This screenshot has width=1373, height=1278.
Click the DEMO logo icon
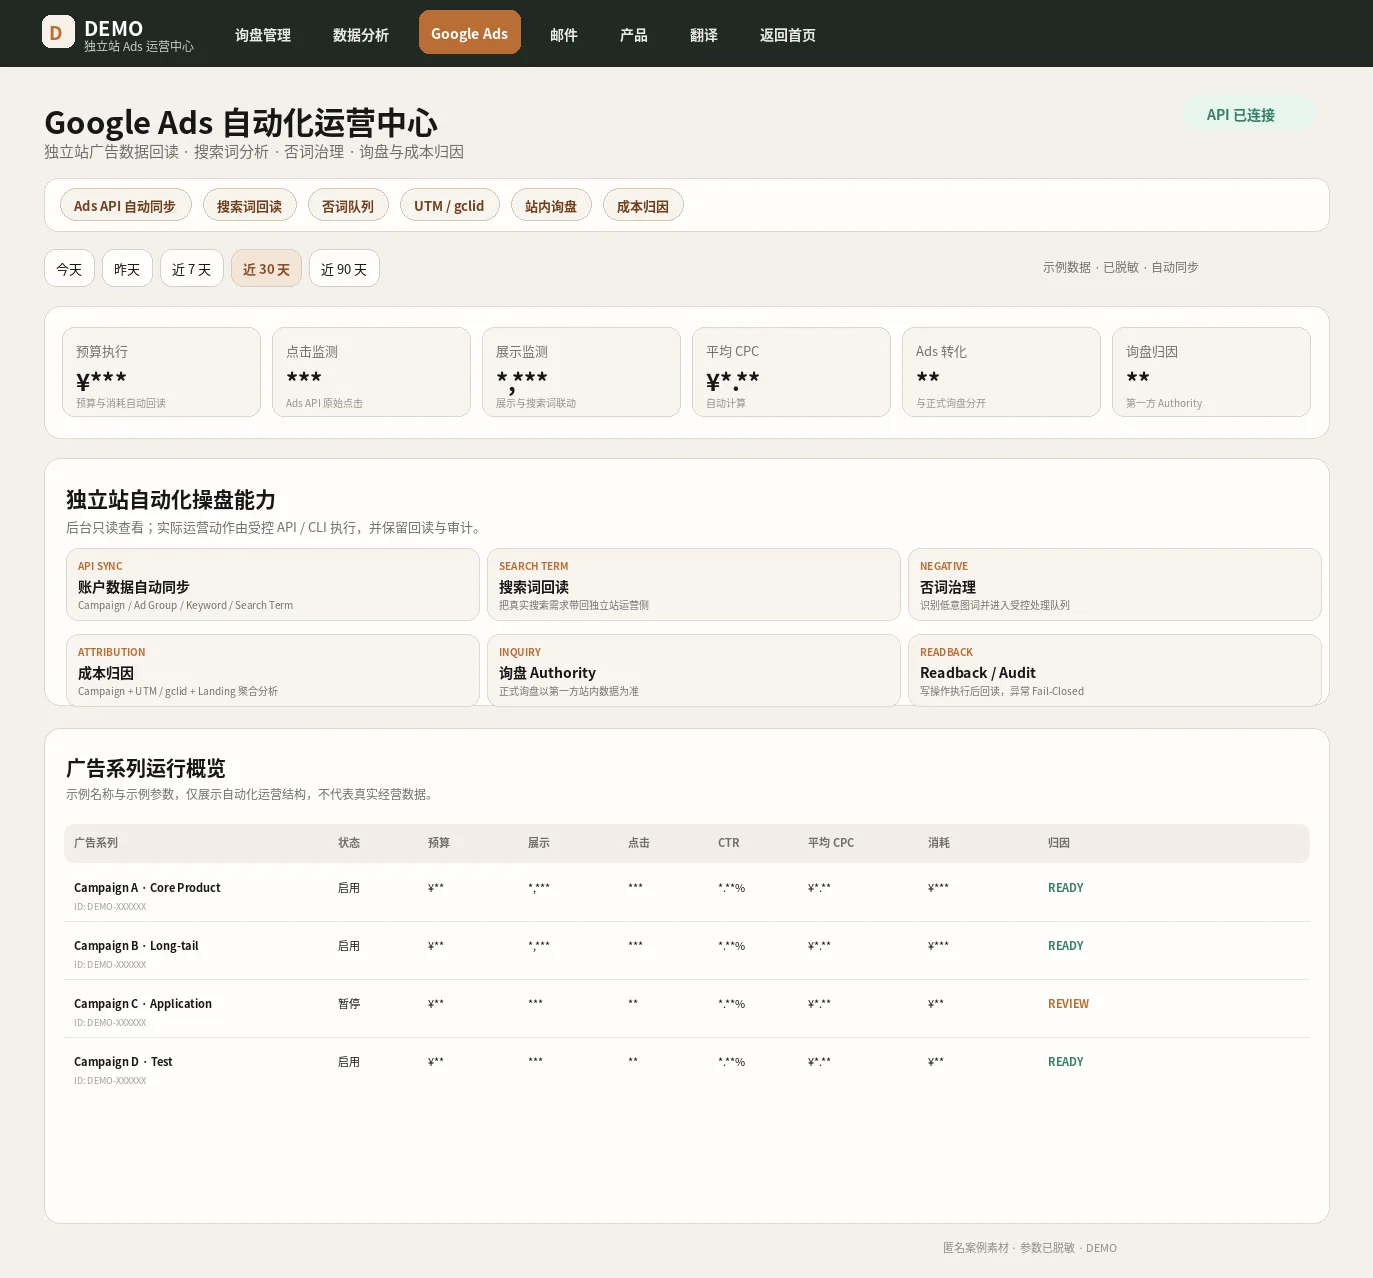58,32
